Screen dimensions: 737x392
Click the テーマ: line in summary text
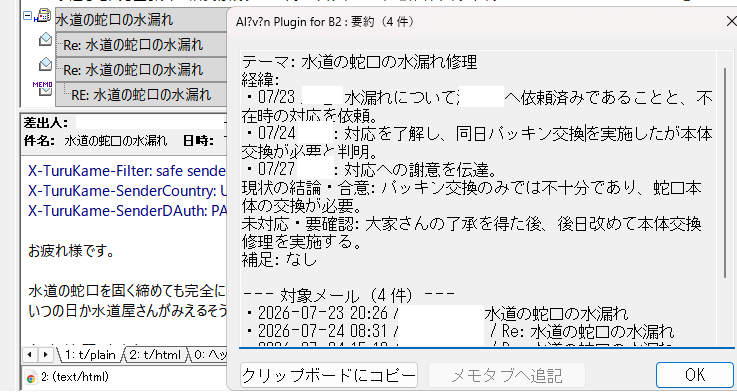coord(360,63)
